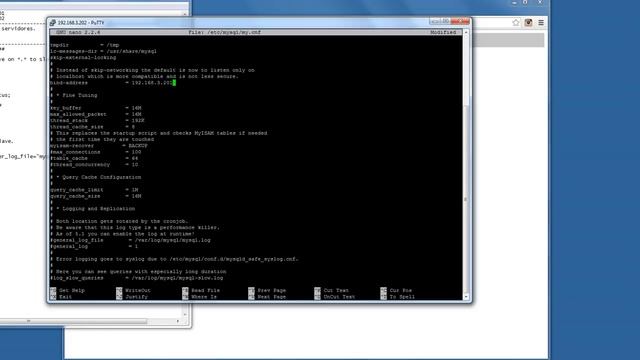Click 'To Spell' shortcut in nano footer

(398, 297)
